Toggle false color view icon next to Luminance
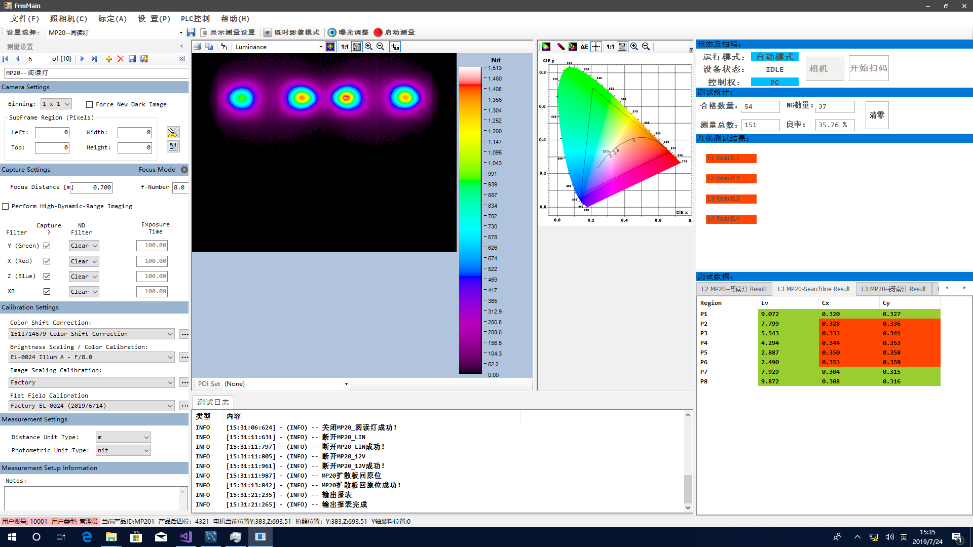The width and height of the screenshot is (973, 547). (331, 47)
